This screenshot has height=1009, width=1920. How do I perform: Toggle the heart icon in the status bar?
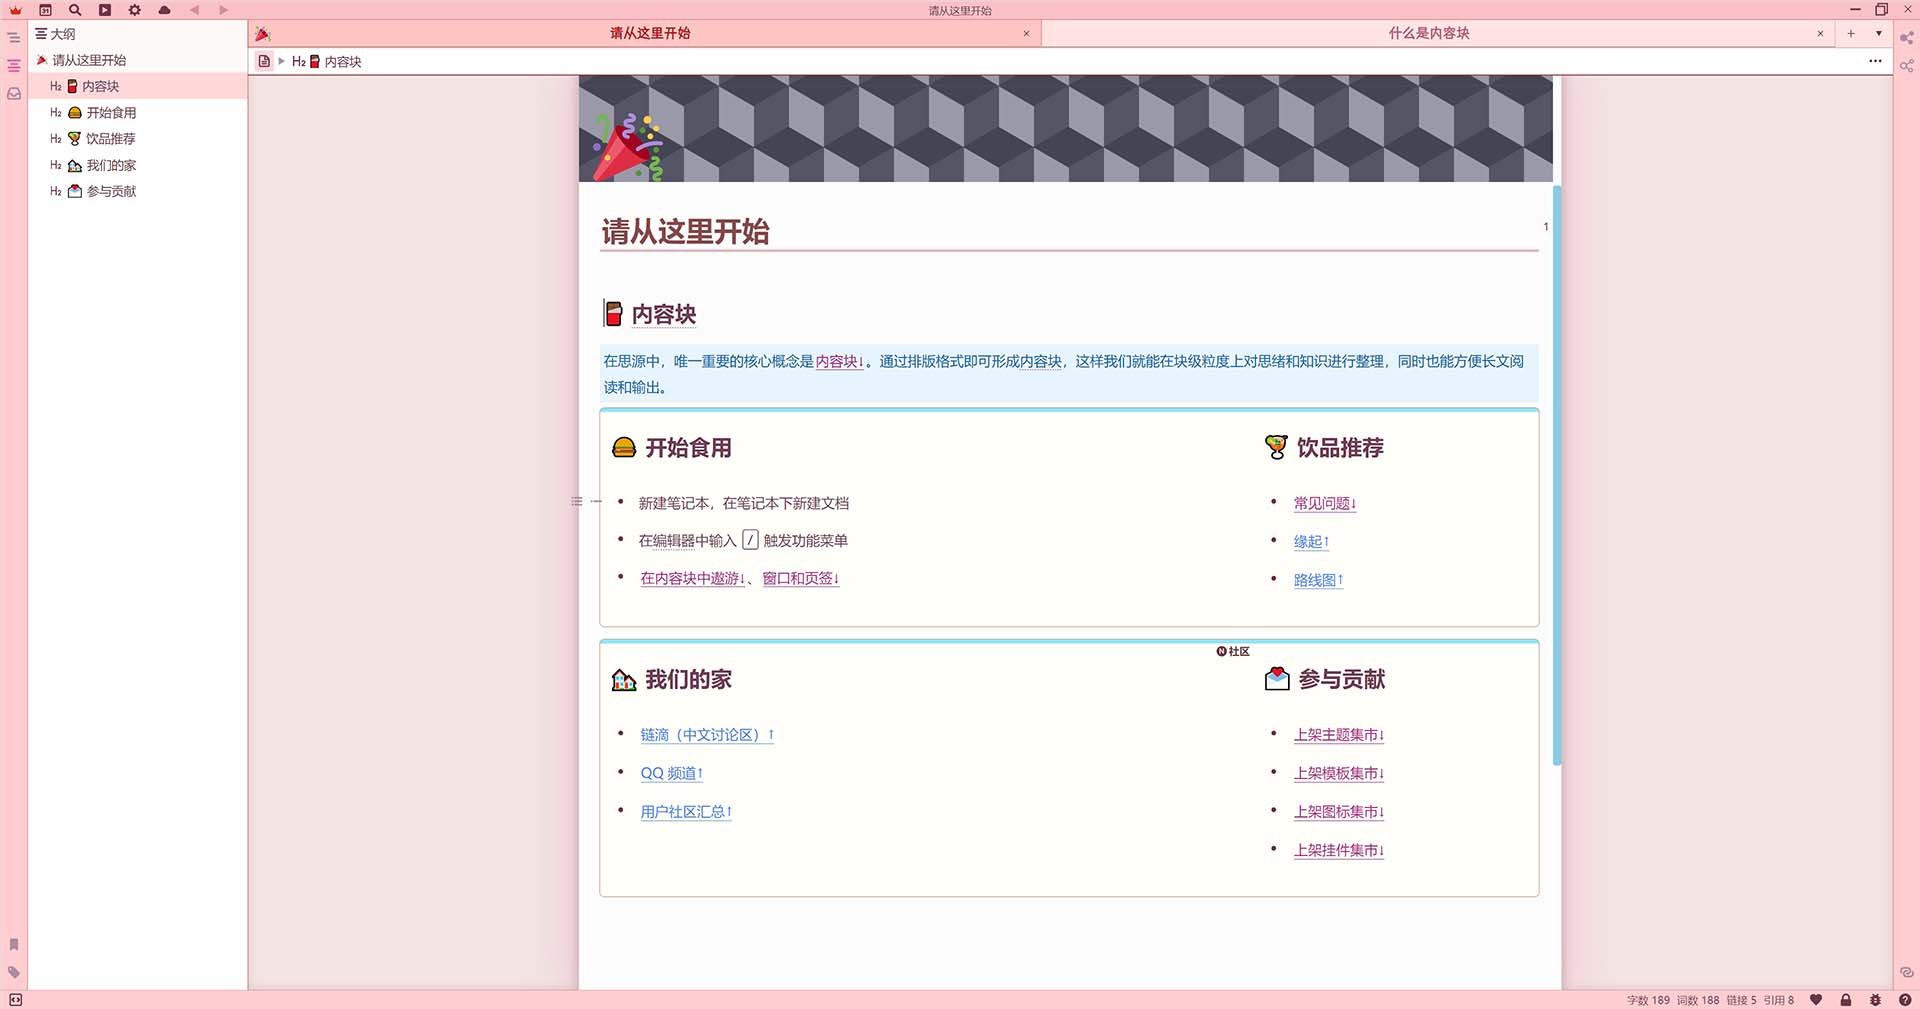[x=1816, y=999]
